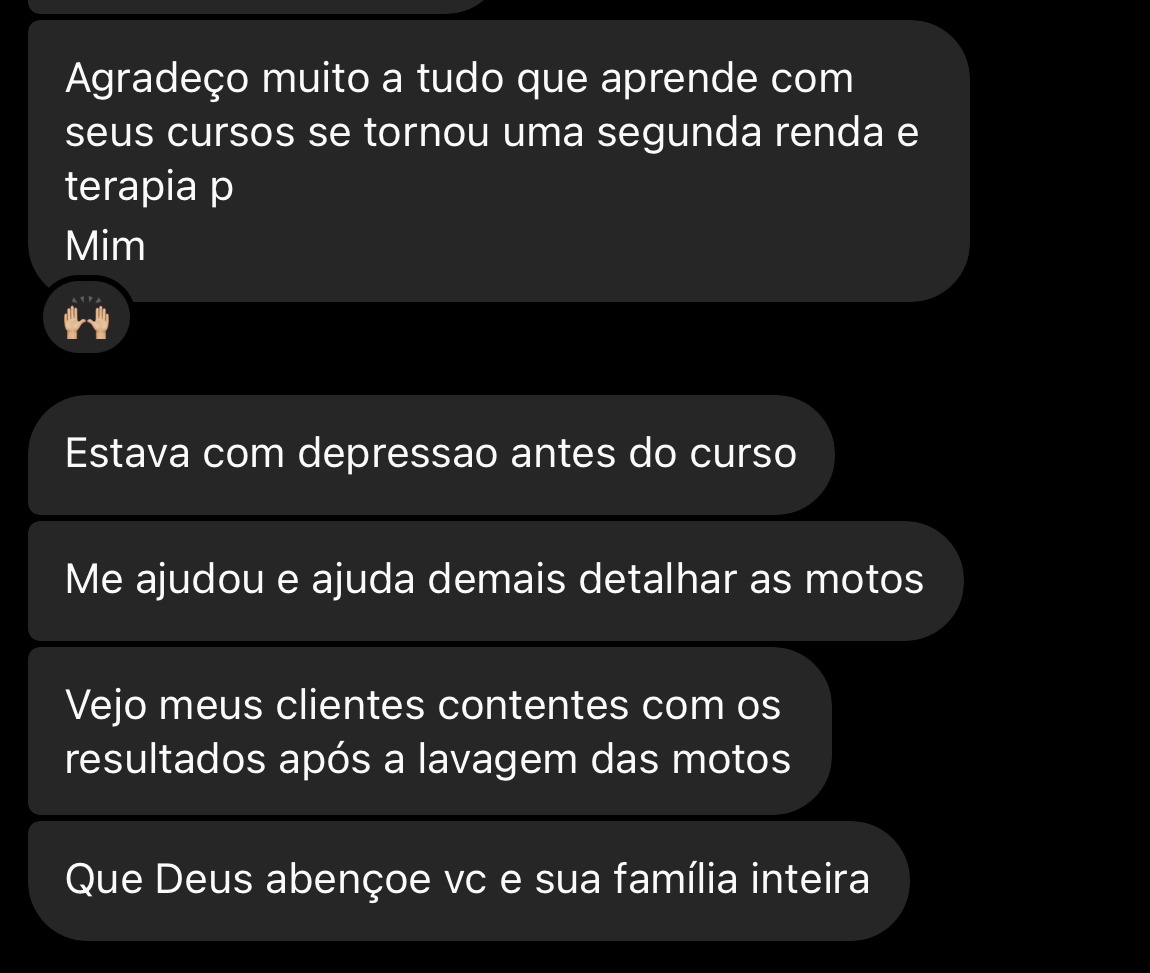Click the word 'detalhar' in the motos message
This screenshot has height=973, width=1150.
[x=657, y=579]
